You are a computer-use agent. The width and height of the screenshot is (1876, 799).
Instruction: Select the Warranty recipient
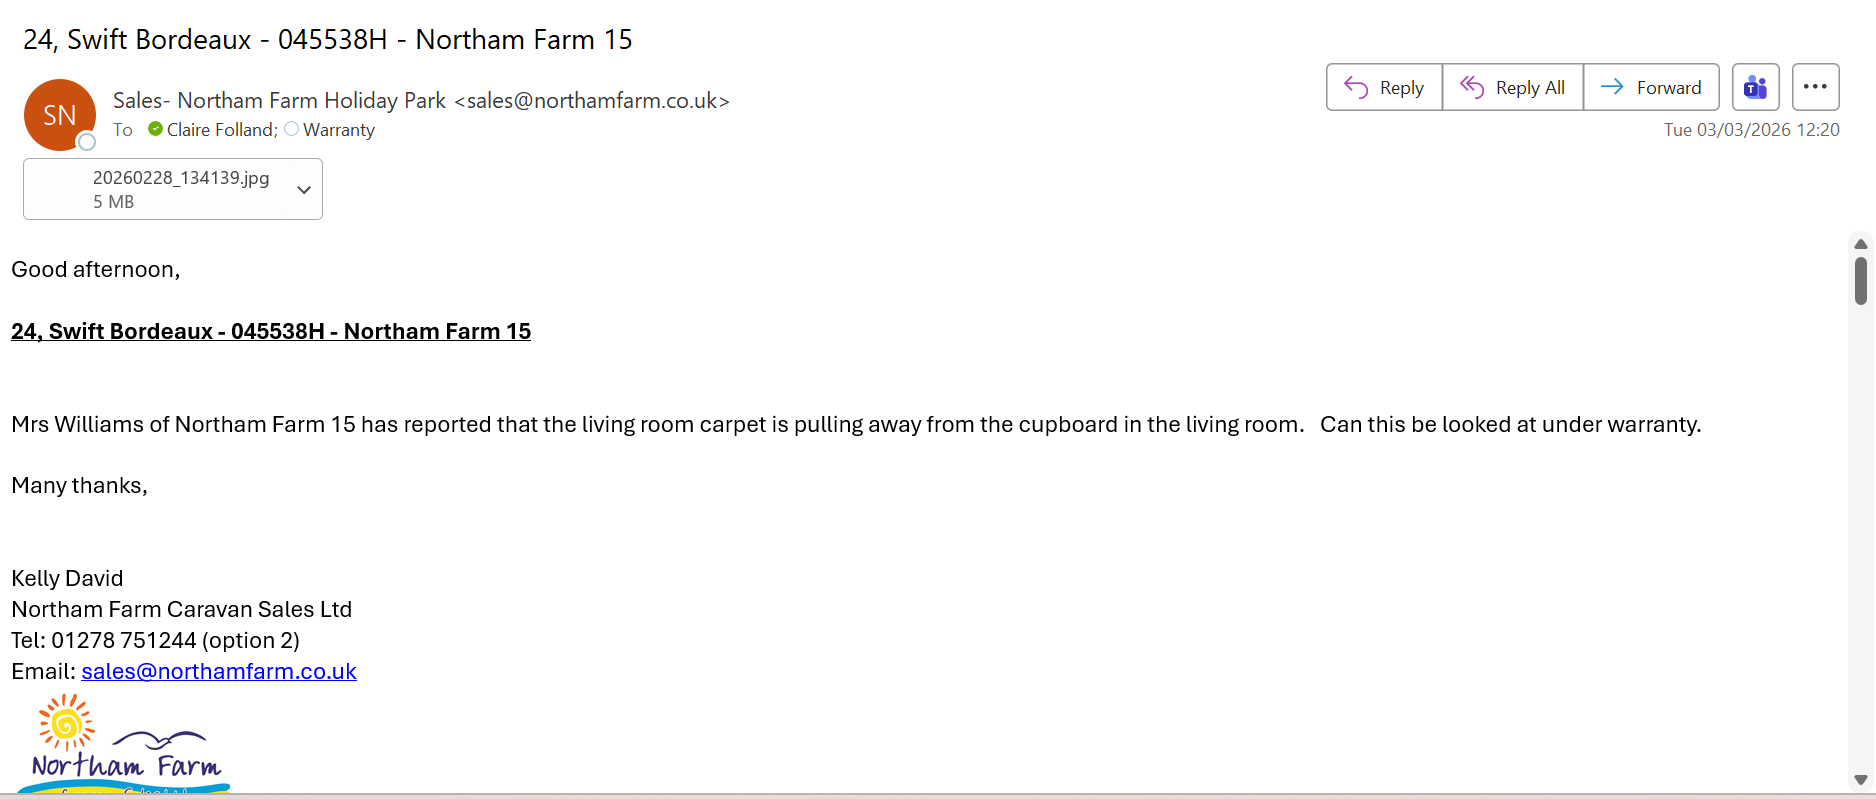click(339, 130)
